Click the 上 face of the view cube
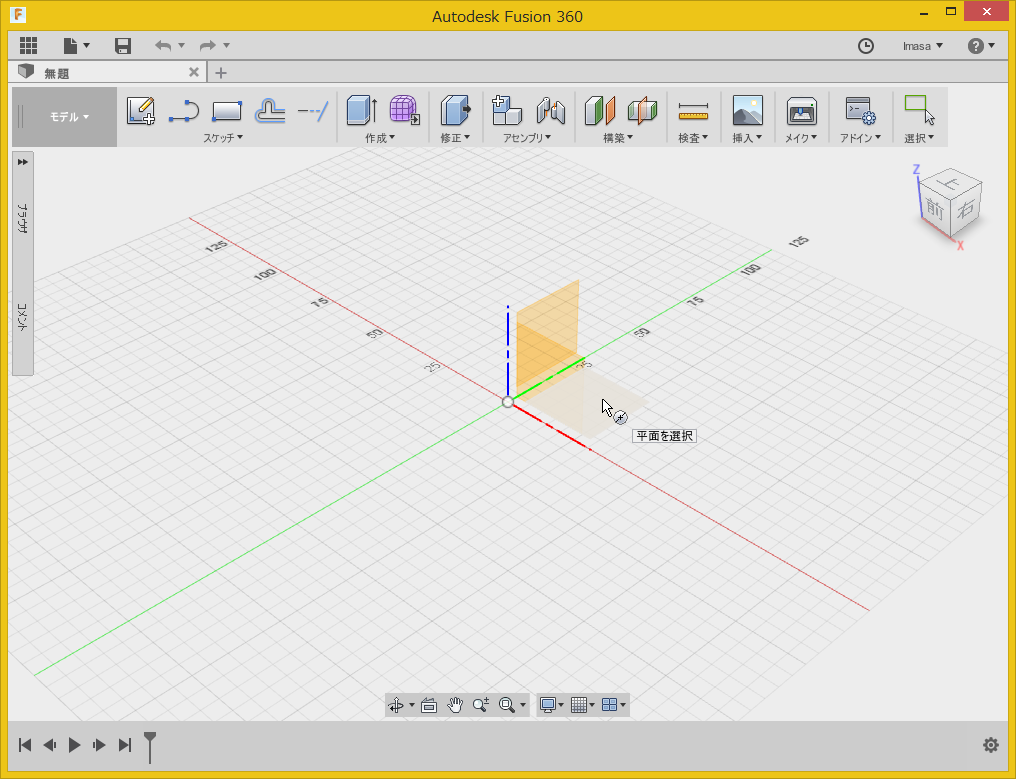This screenshot has height=779, width=1016. tap(951, 183)
